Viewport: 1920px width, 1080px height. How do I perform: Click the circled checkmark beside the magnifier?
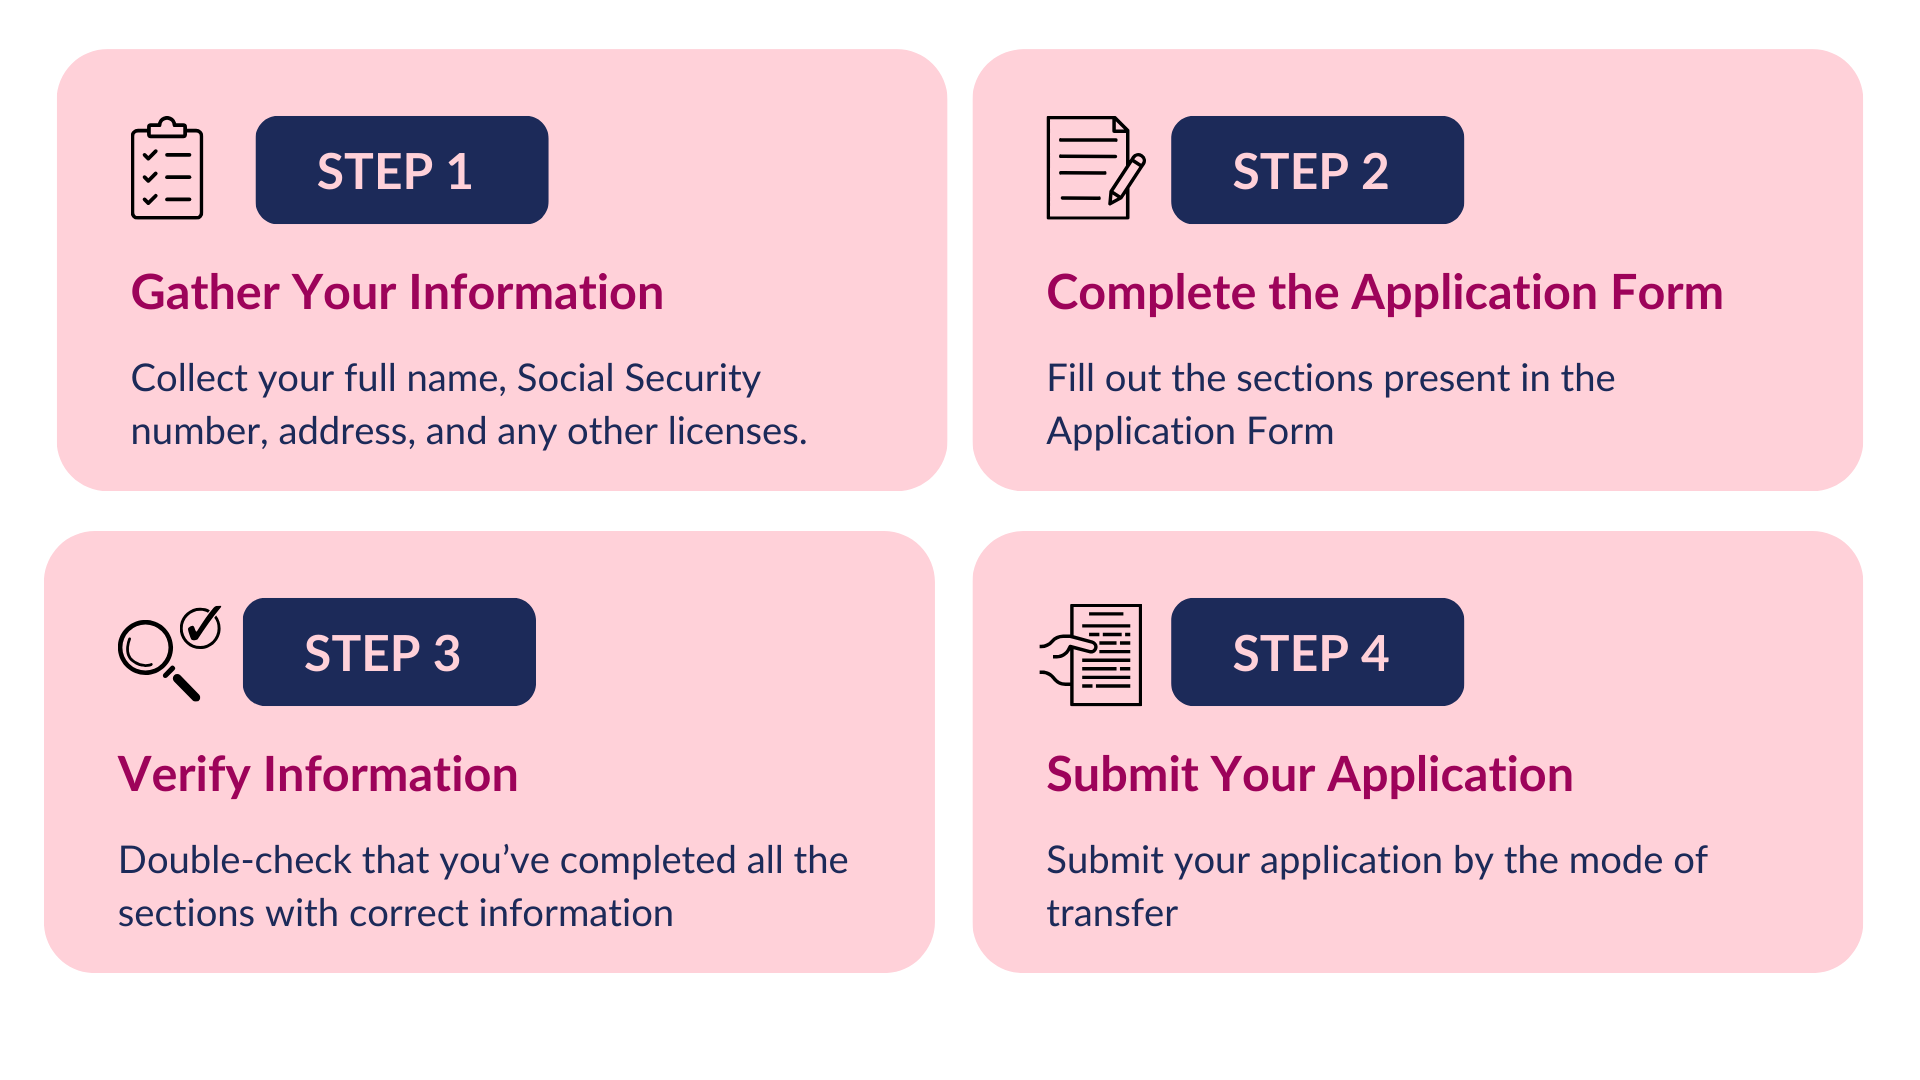coord(201,628)
